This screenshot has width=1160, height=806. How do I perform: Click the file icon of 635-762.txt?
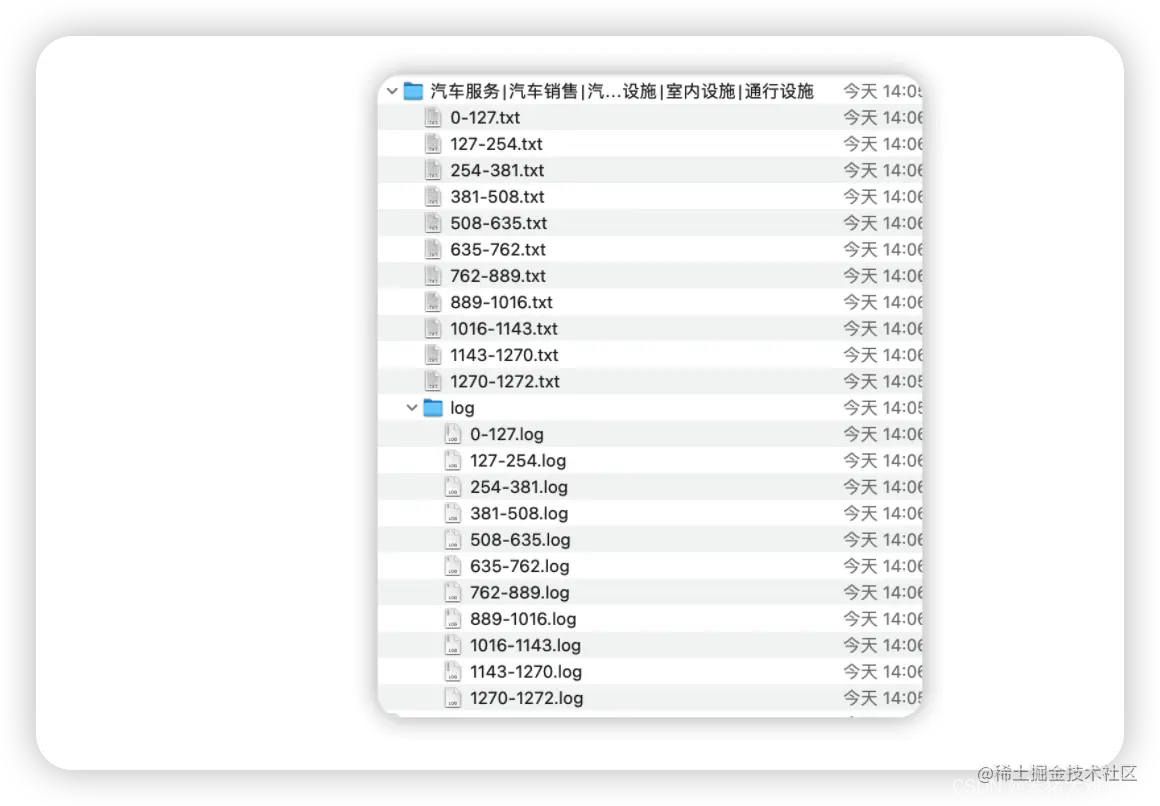434,249
